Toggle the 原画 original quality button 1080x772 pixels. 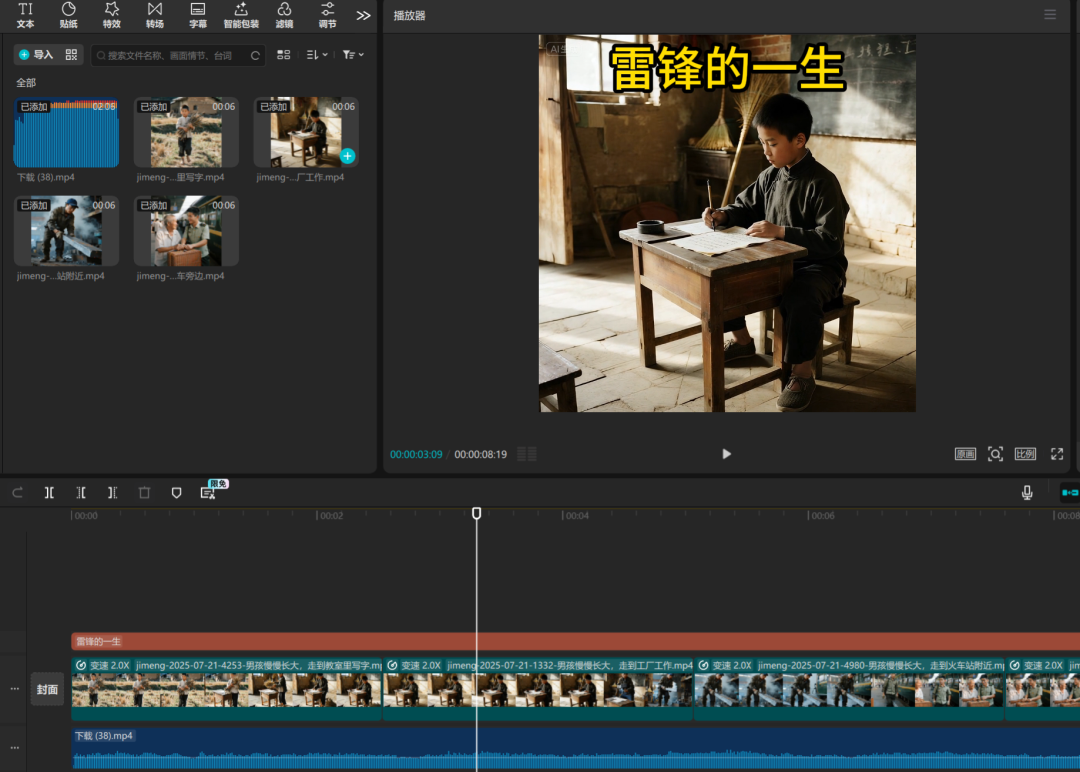pos(965,454)
